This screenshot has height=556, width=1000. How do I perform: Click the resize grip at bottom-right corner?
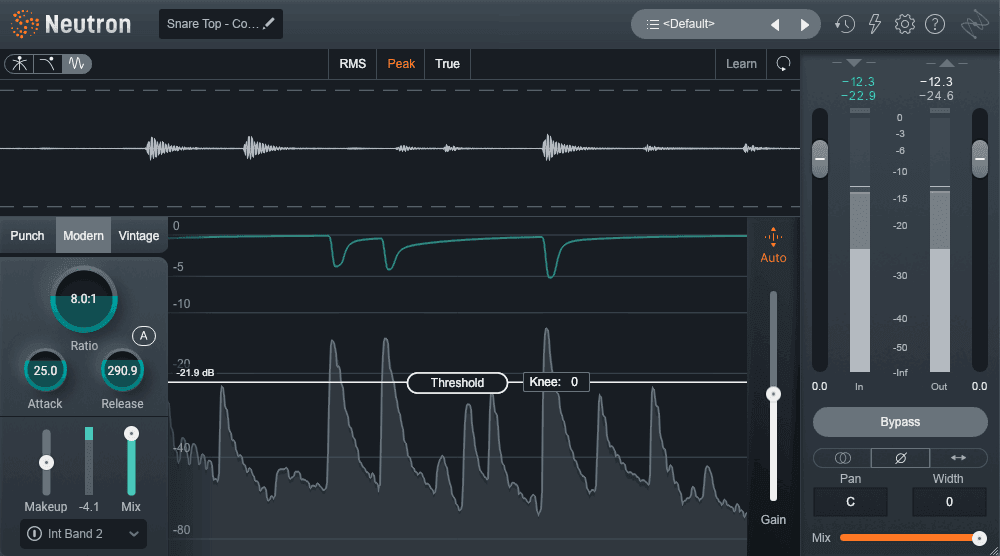(994, 551)
